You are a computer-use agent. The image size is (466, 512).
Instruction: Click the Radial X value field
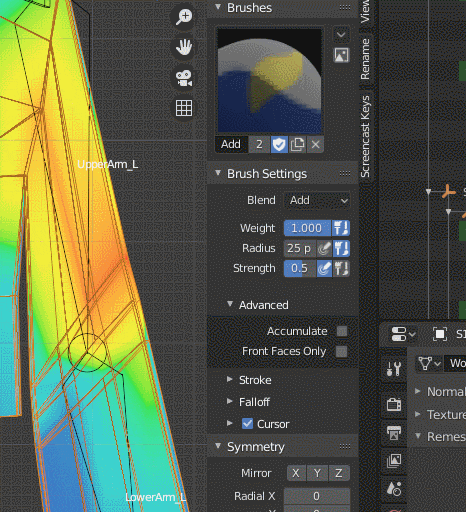point(317,496)
